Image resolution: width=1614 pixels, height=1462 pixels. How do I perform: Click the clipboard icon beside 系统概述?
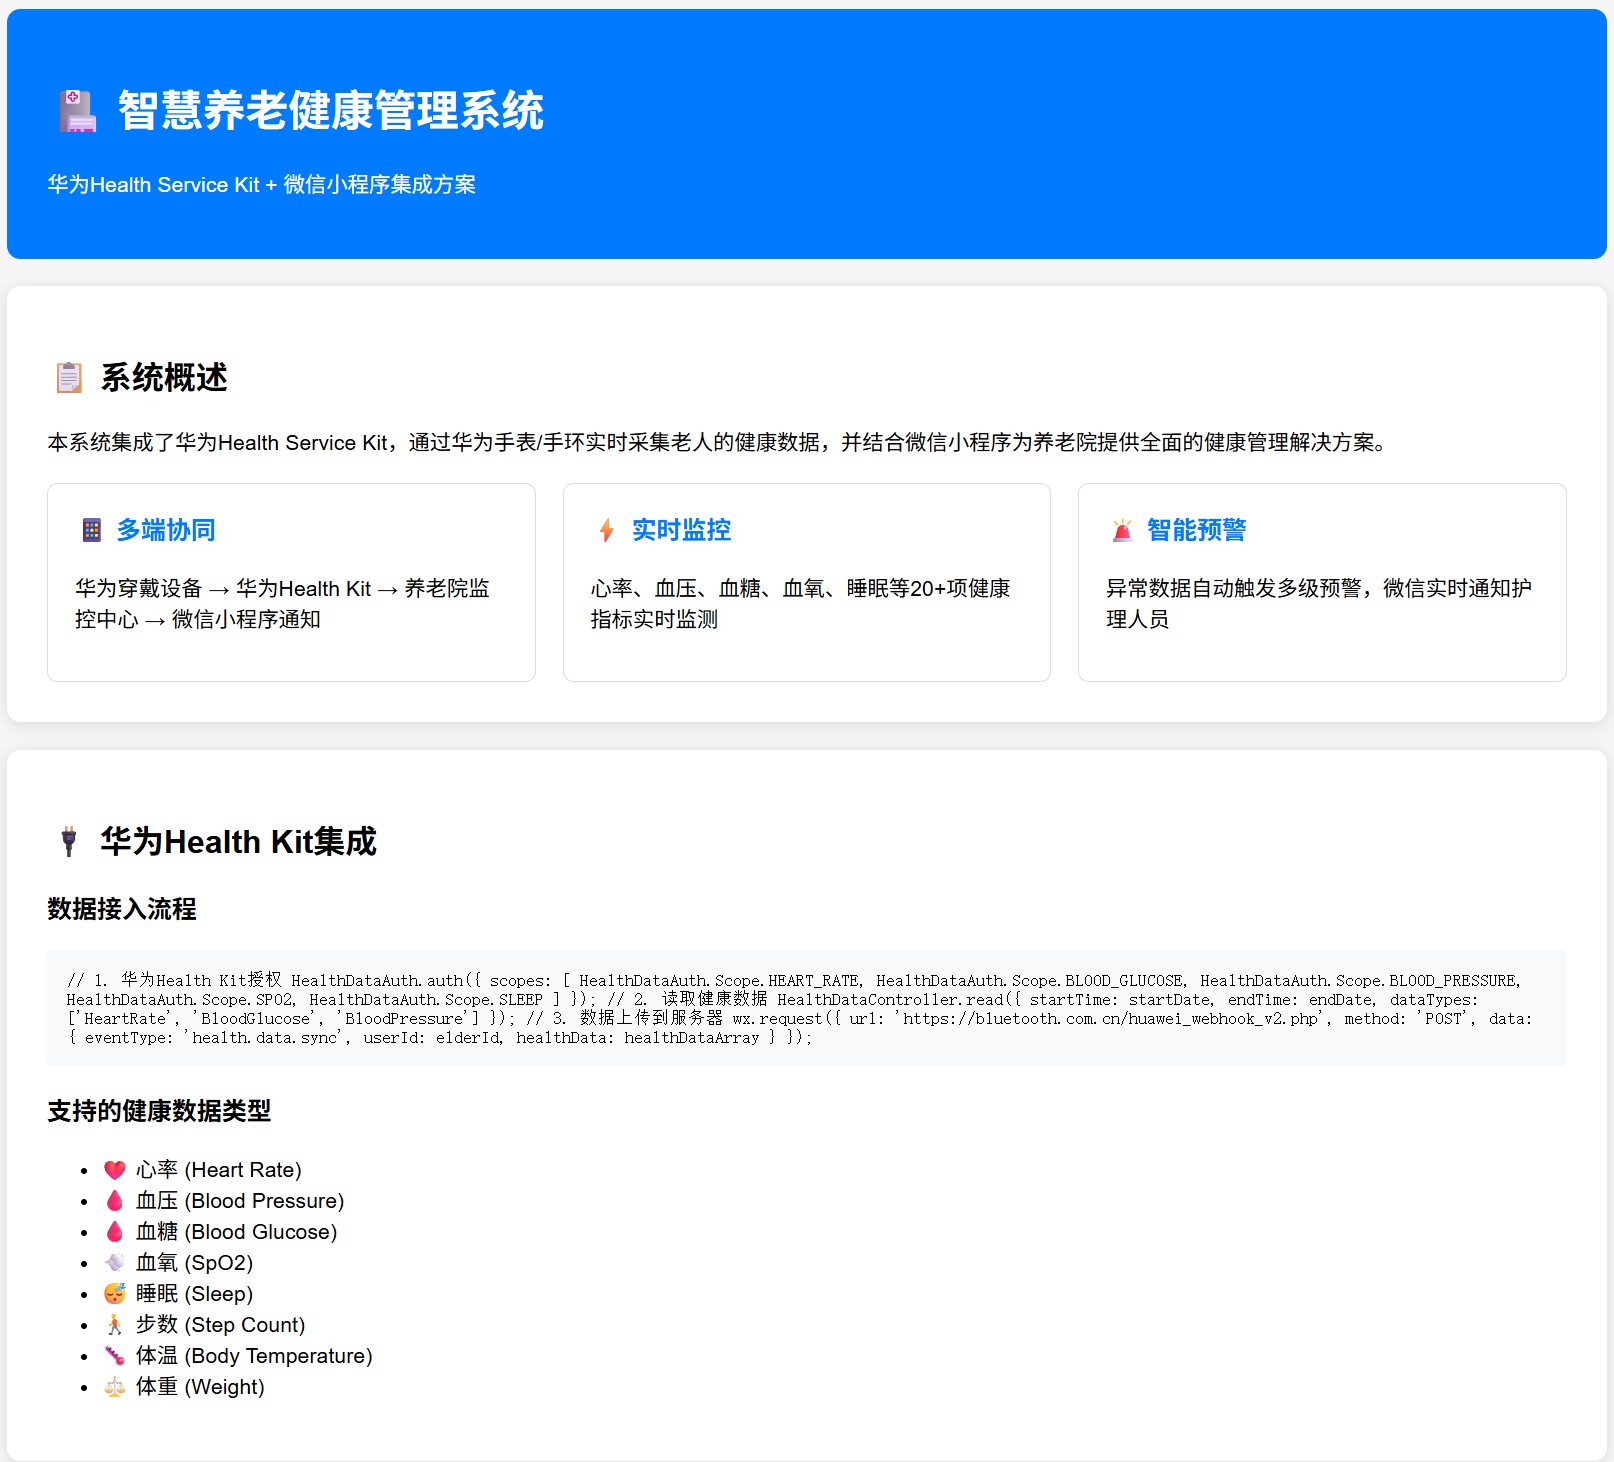[x=69, y=378]
